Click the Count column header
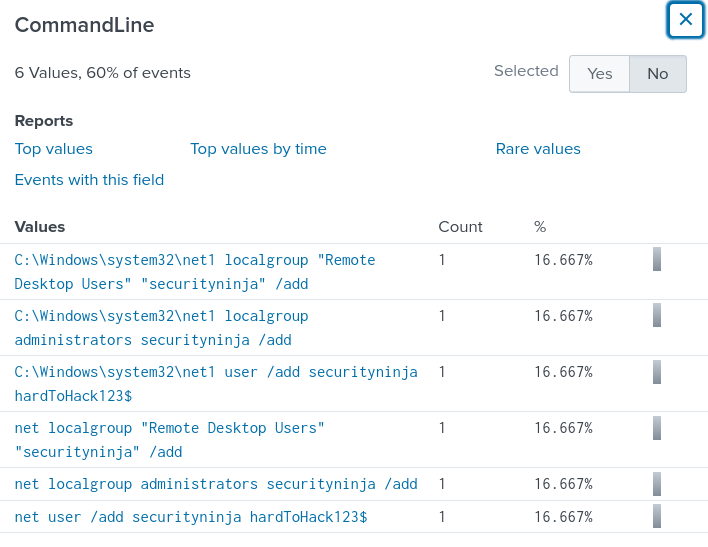Viewport: 708px width, 547px height. [x=460, y=227]
